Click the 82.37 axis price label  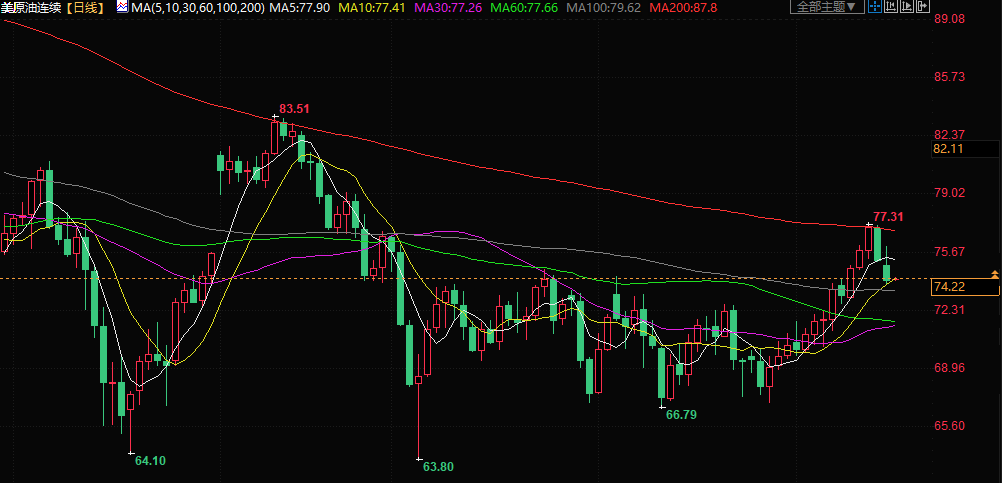(x=949, y=135)
